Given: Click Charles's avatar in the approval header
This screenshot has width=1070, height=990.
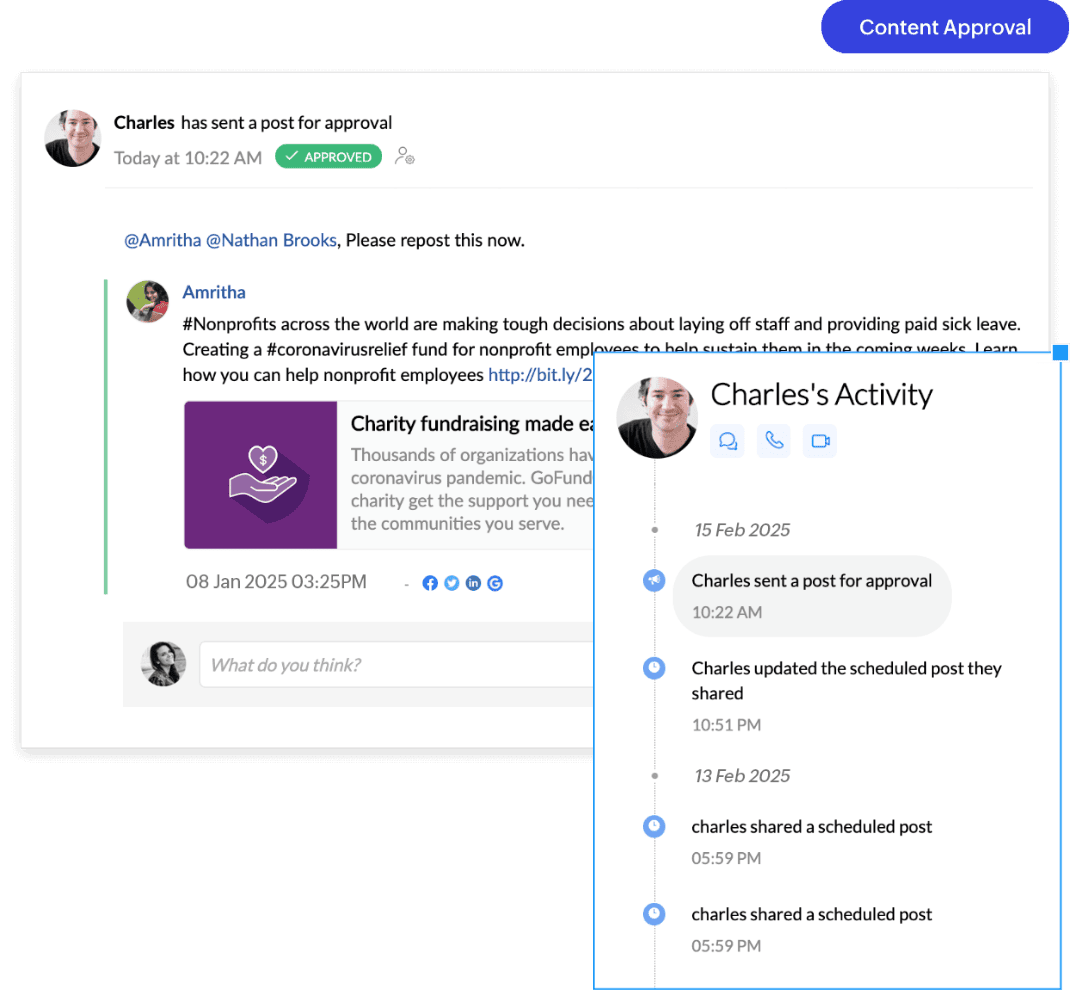Looking at the screenshot, I should [73, 138].
